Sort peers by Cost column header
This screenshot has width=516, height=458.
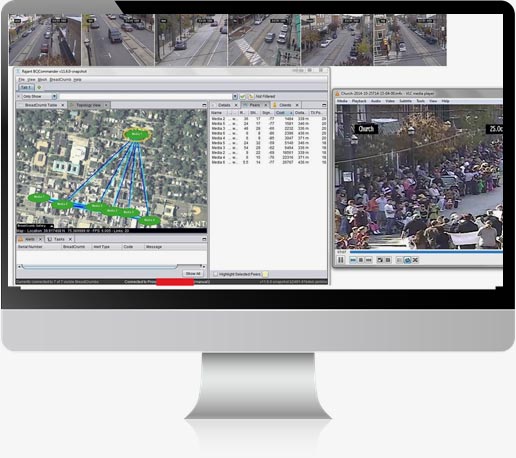(x=283, y=113)
